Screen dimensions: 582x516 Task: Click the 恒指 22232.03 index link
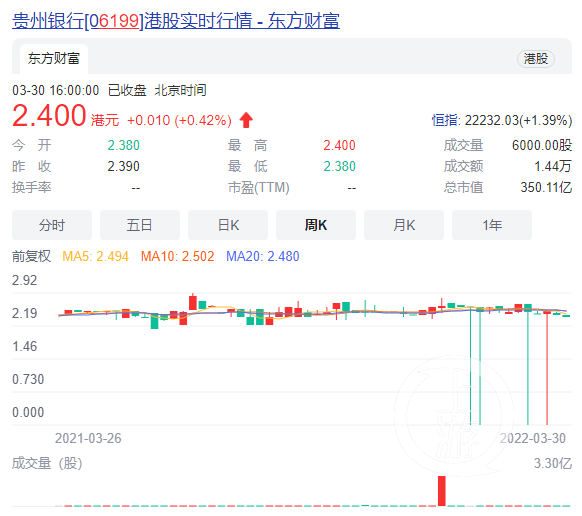point(501,120)
